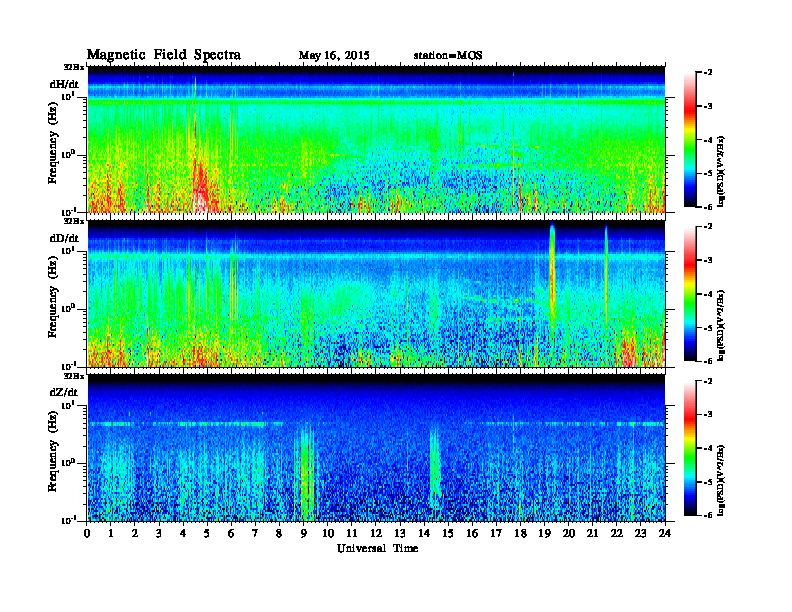Click hour tick '9' on time axis
792x612 pixels.
coord(304,534)
